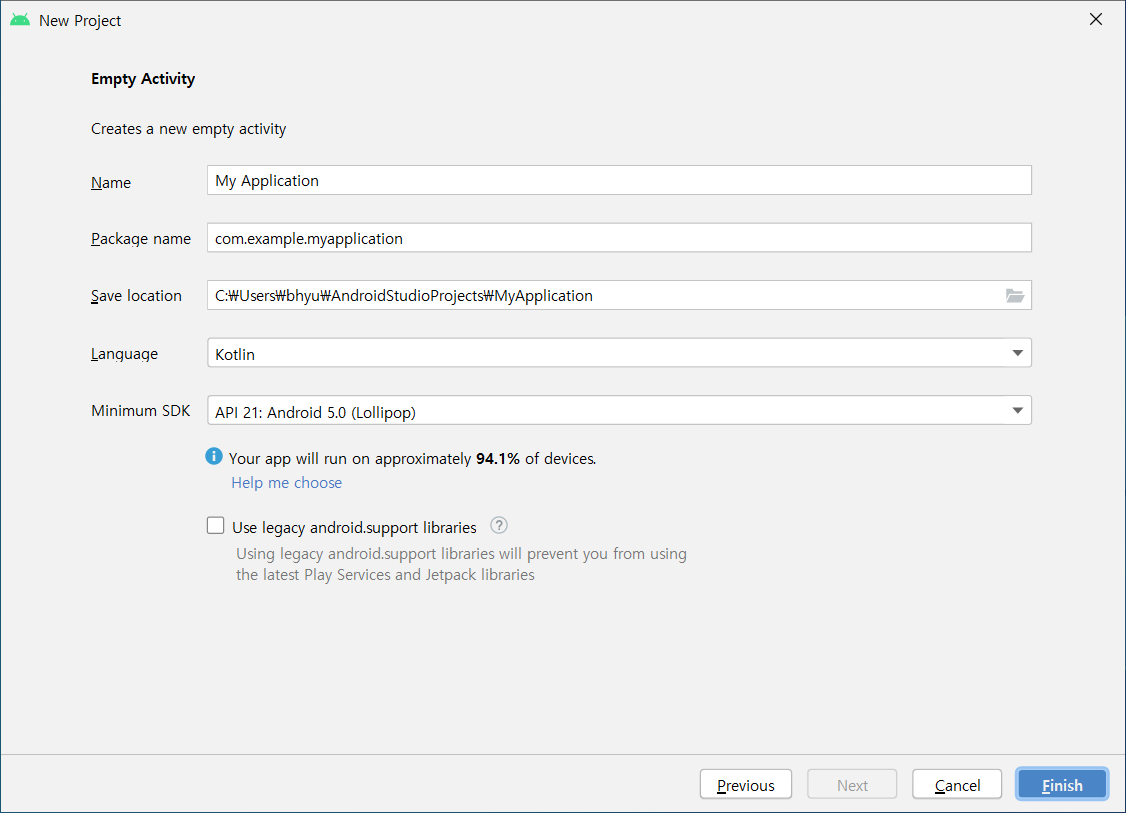Click the Package name input field
The width and height of the screenshot is (1126, 813).
[619, 238]
